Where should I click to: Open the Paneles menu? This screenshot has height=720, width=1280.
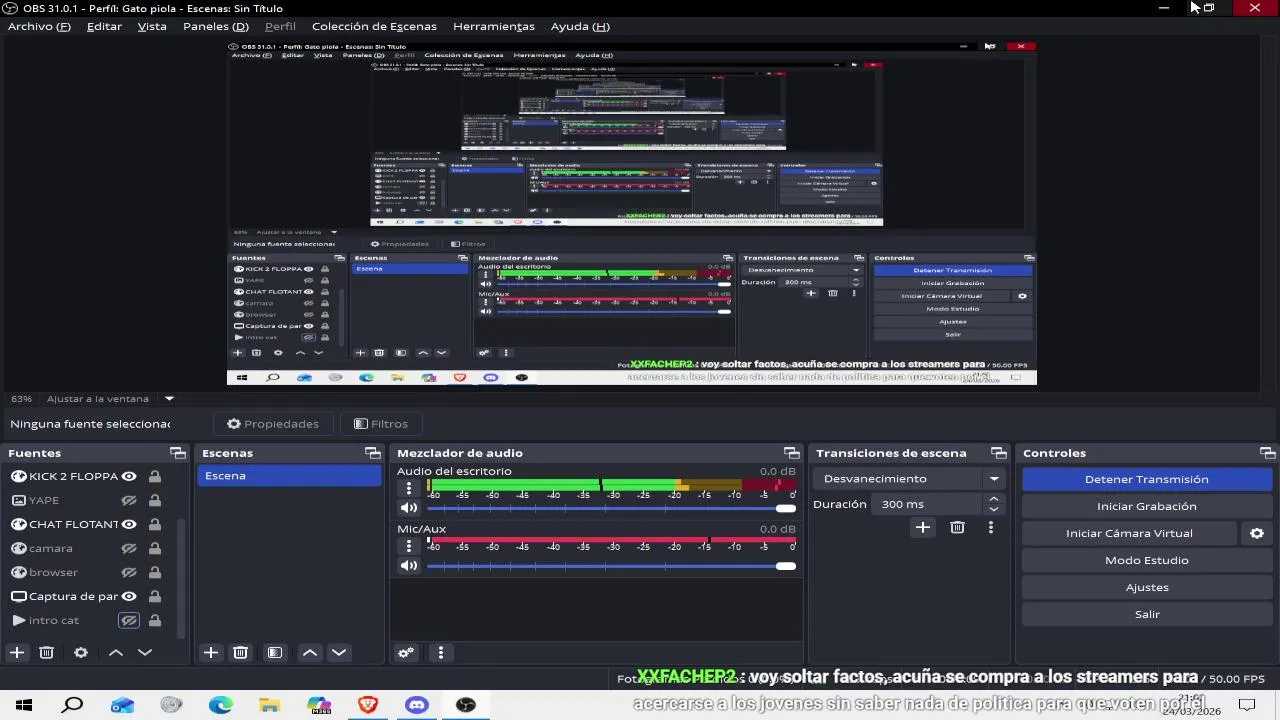point(215,26)
